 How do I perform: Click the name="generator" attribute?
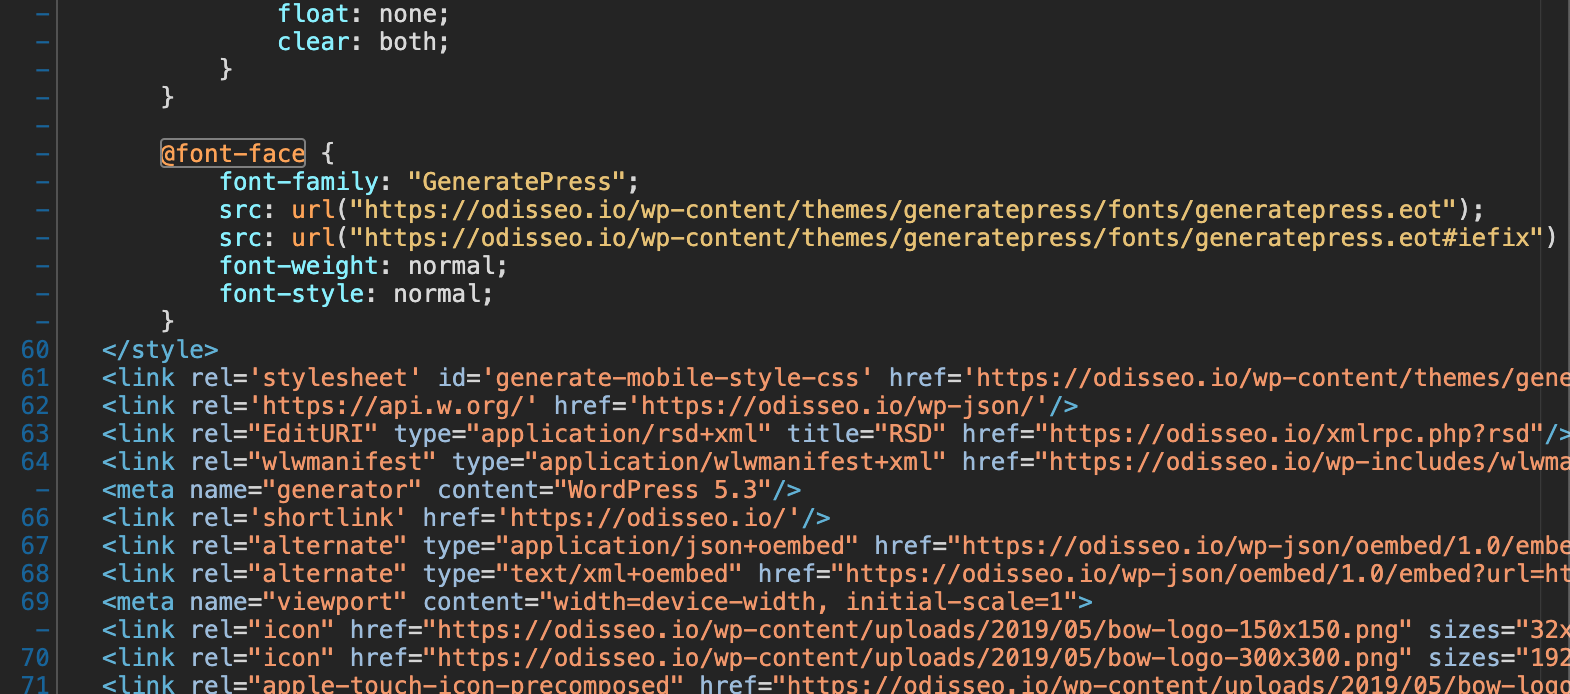(x=306, y=490)
